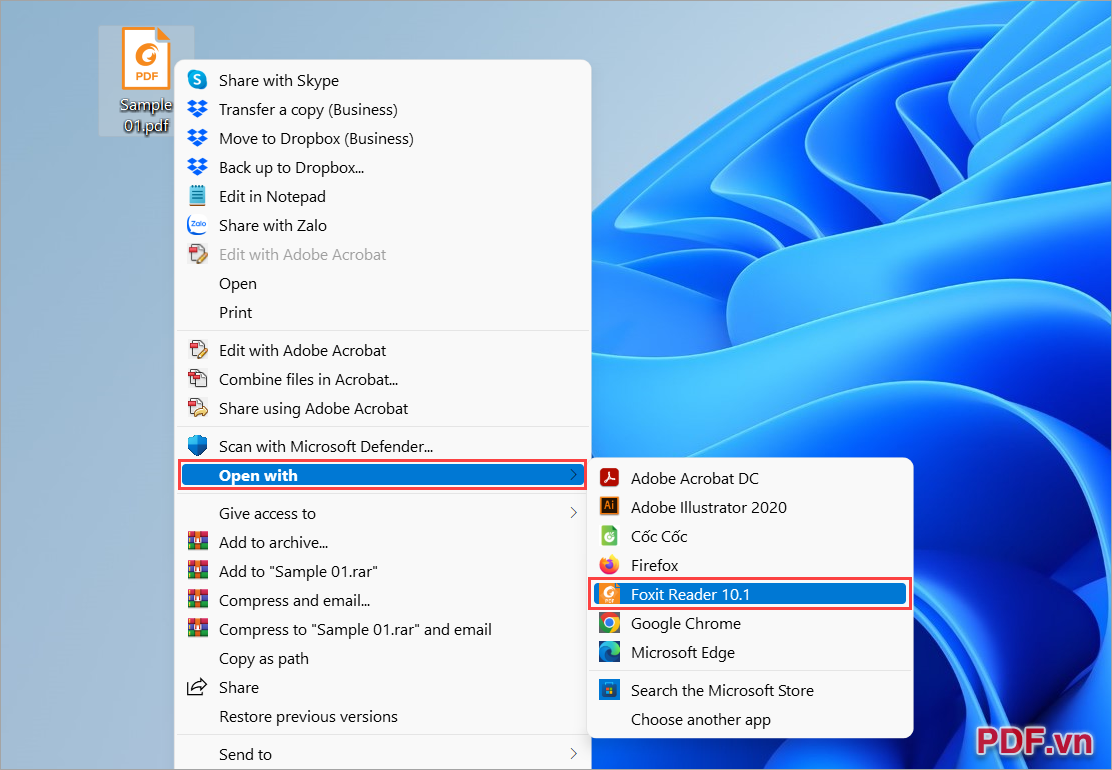
Task: Click the Dropbox icon beside Transfer a copy
Action: click(x=197, y=109)
